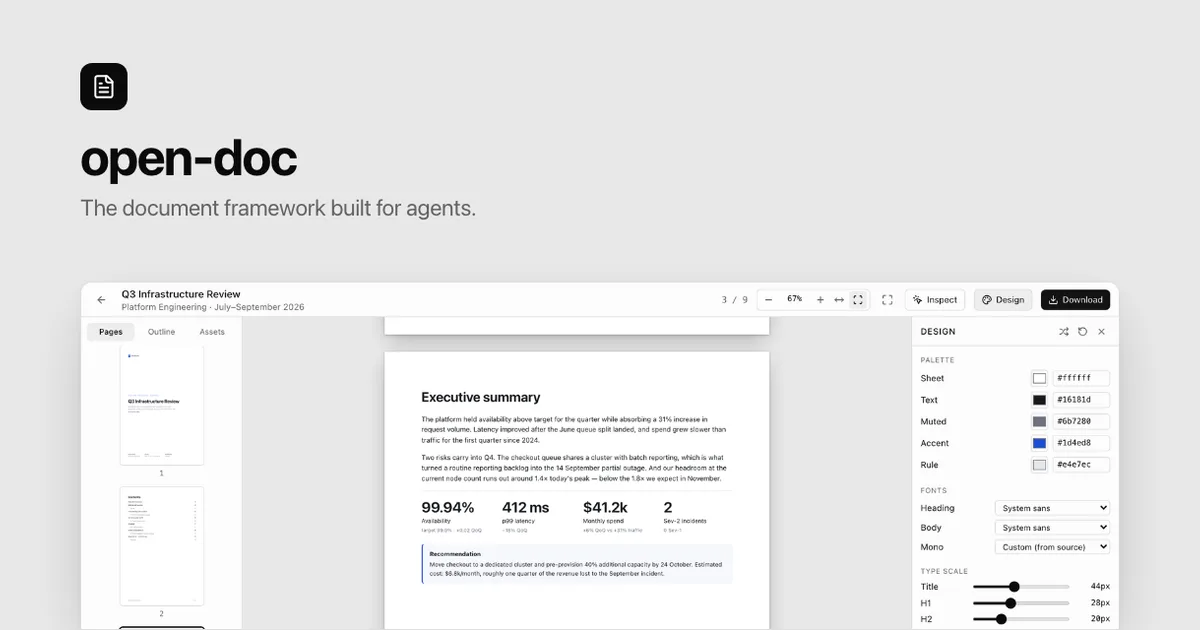Click the Title type scale slider
The image size is (1200, 630).
(x=1022, y=587)
